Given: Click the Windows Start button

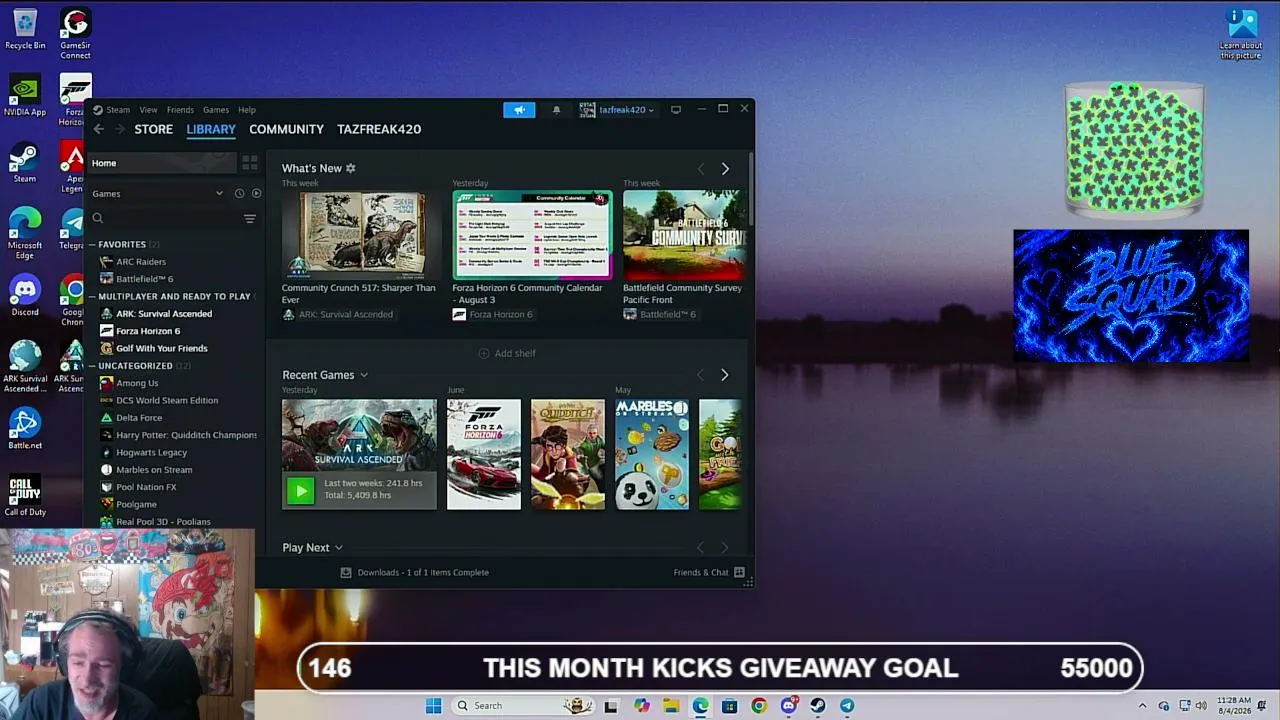Looking at the screenshot, I should (x=433, y=706).
